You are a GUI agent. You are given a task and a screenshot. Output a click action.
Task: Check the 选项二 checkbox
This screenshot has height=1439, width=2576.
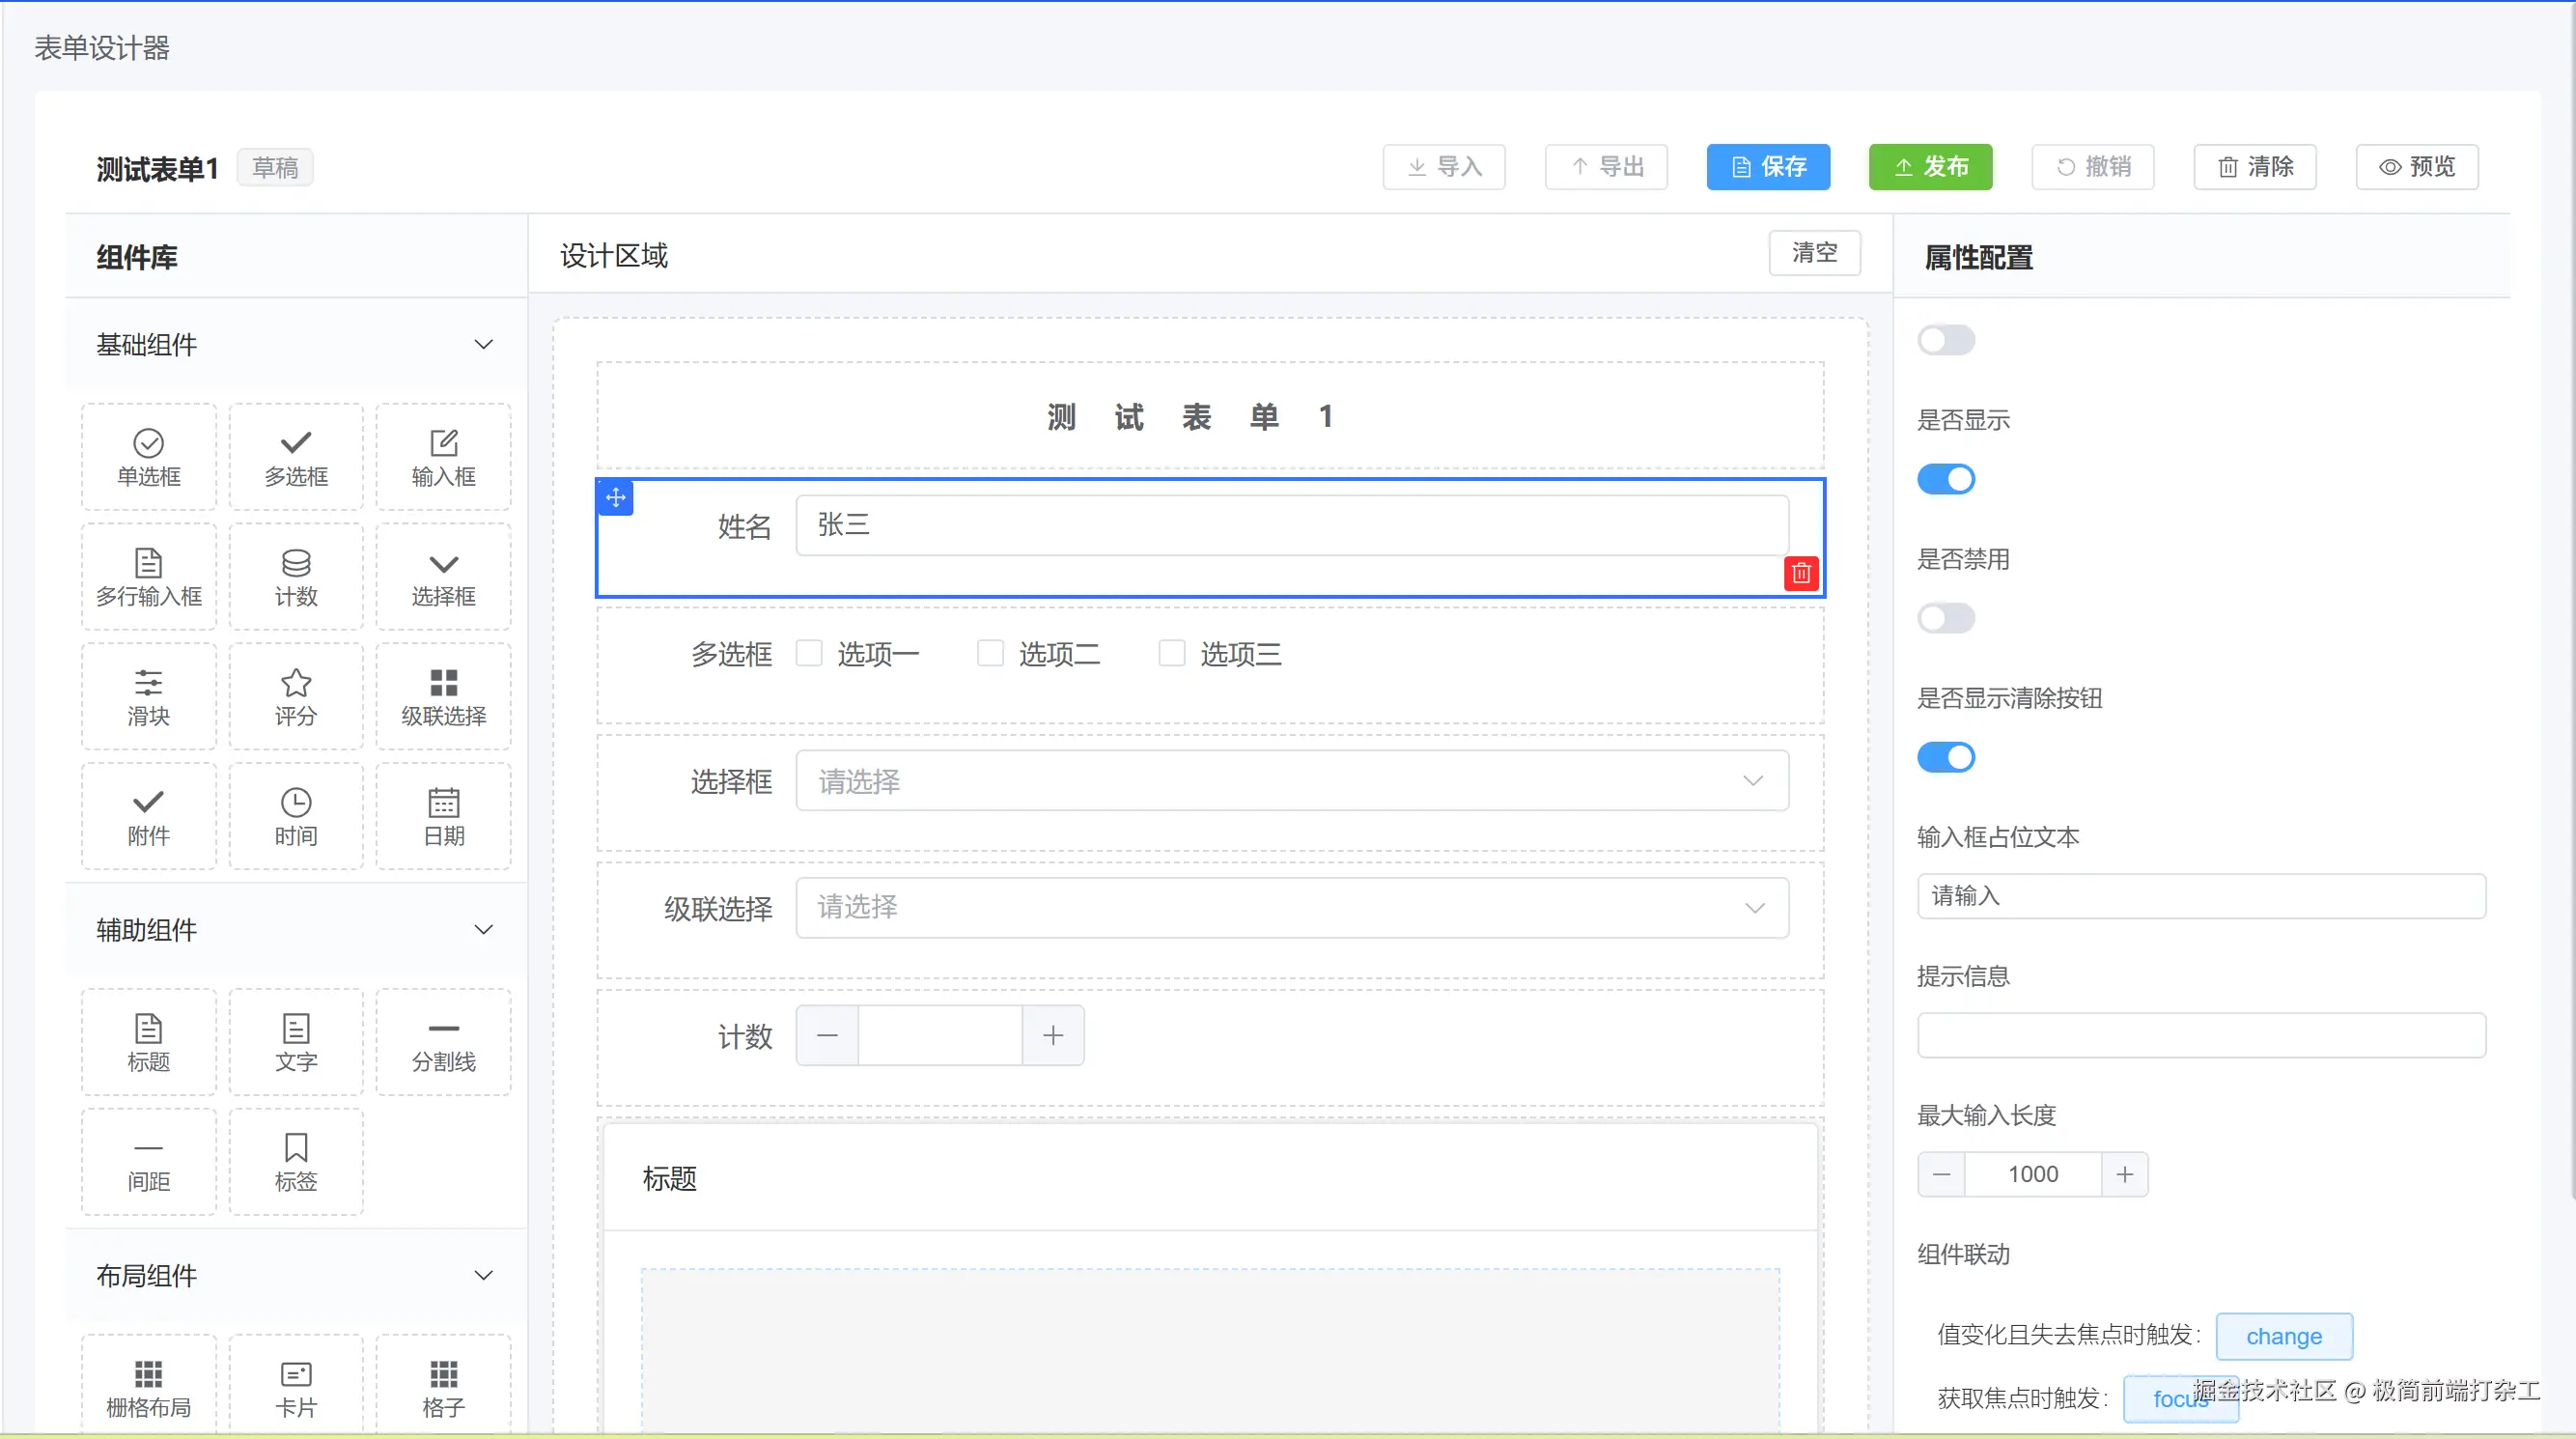pos(990,654)
